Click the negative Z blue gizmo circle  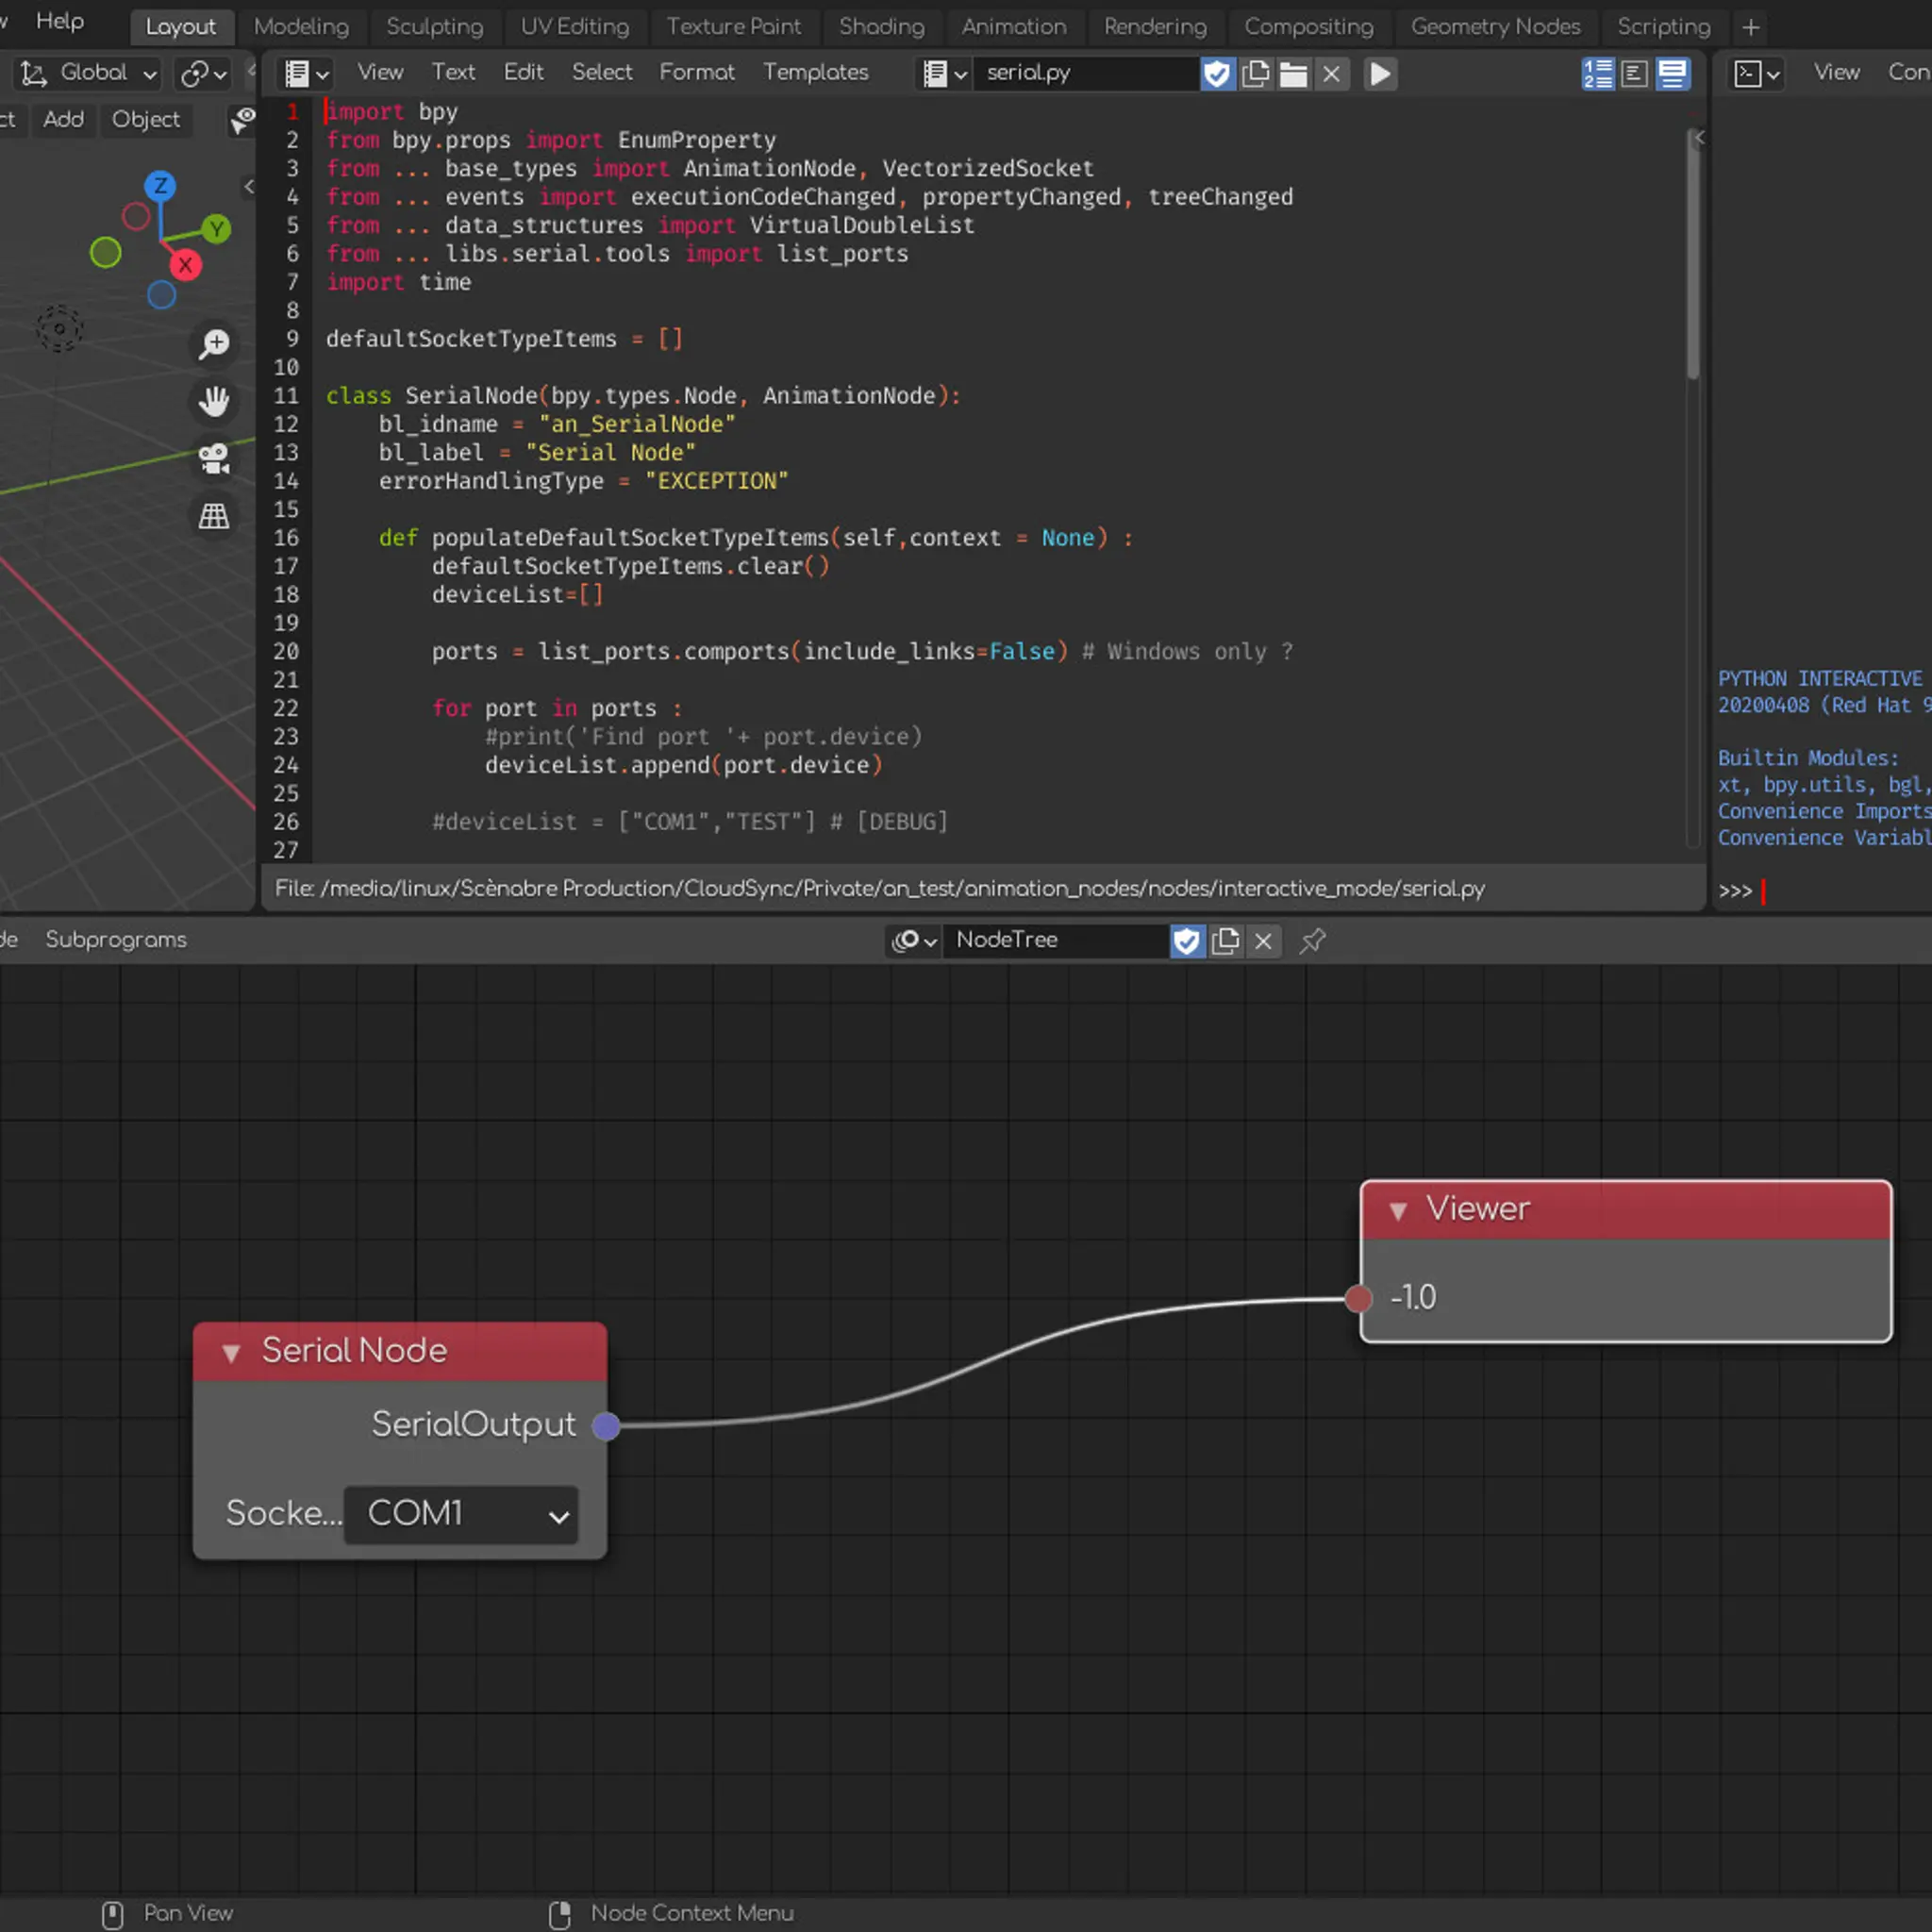point(161,295)
